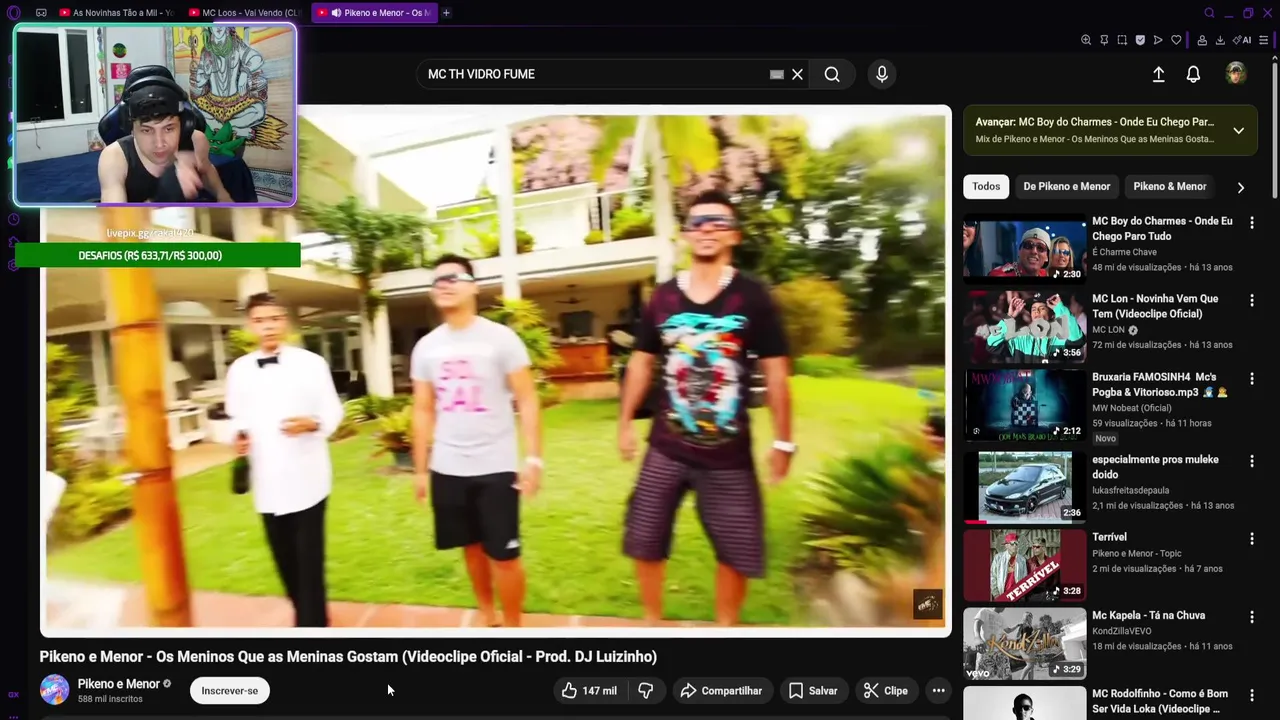Click the Clipe scissors button
The image size is (1280, 720).
point(886,691)
